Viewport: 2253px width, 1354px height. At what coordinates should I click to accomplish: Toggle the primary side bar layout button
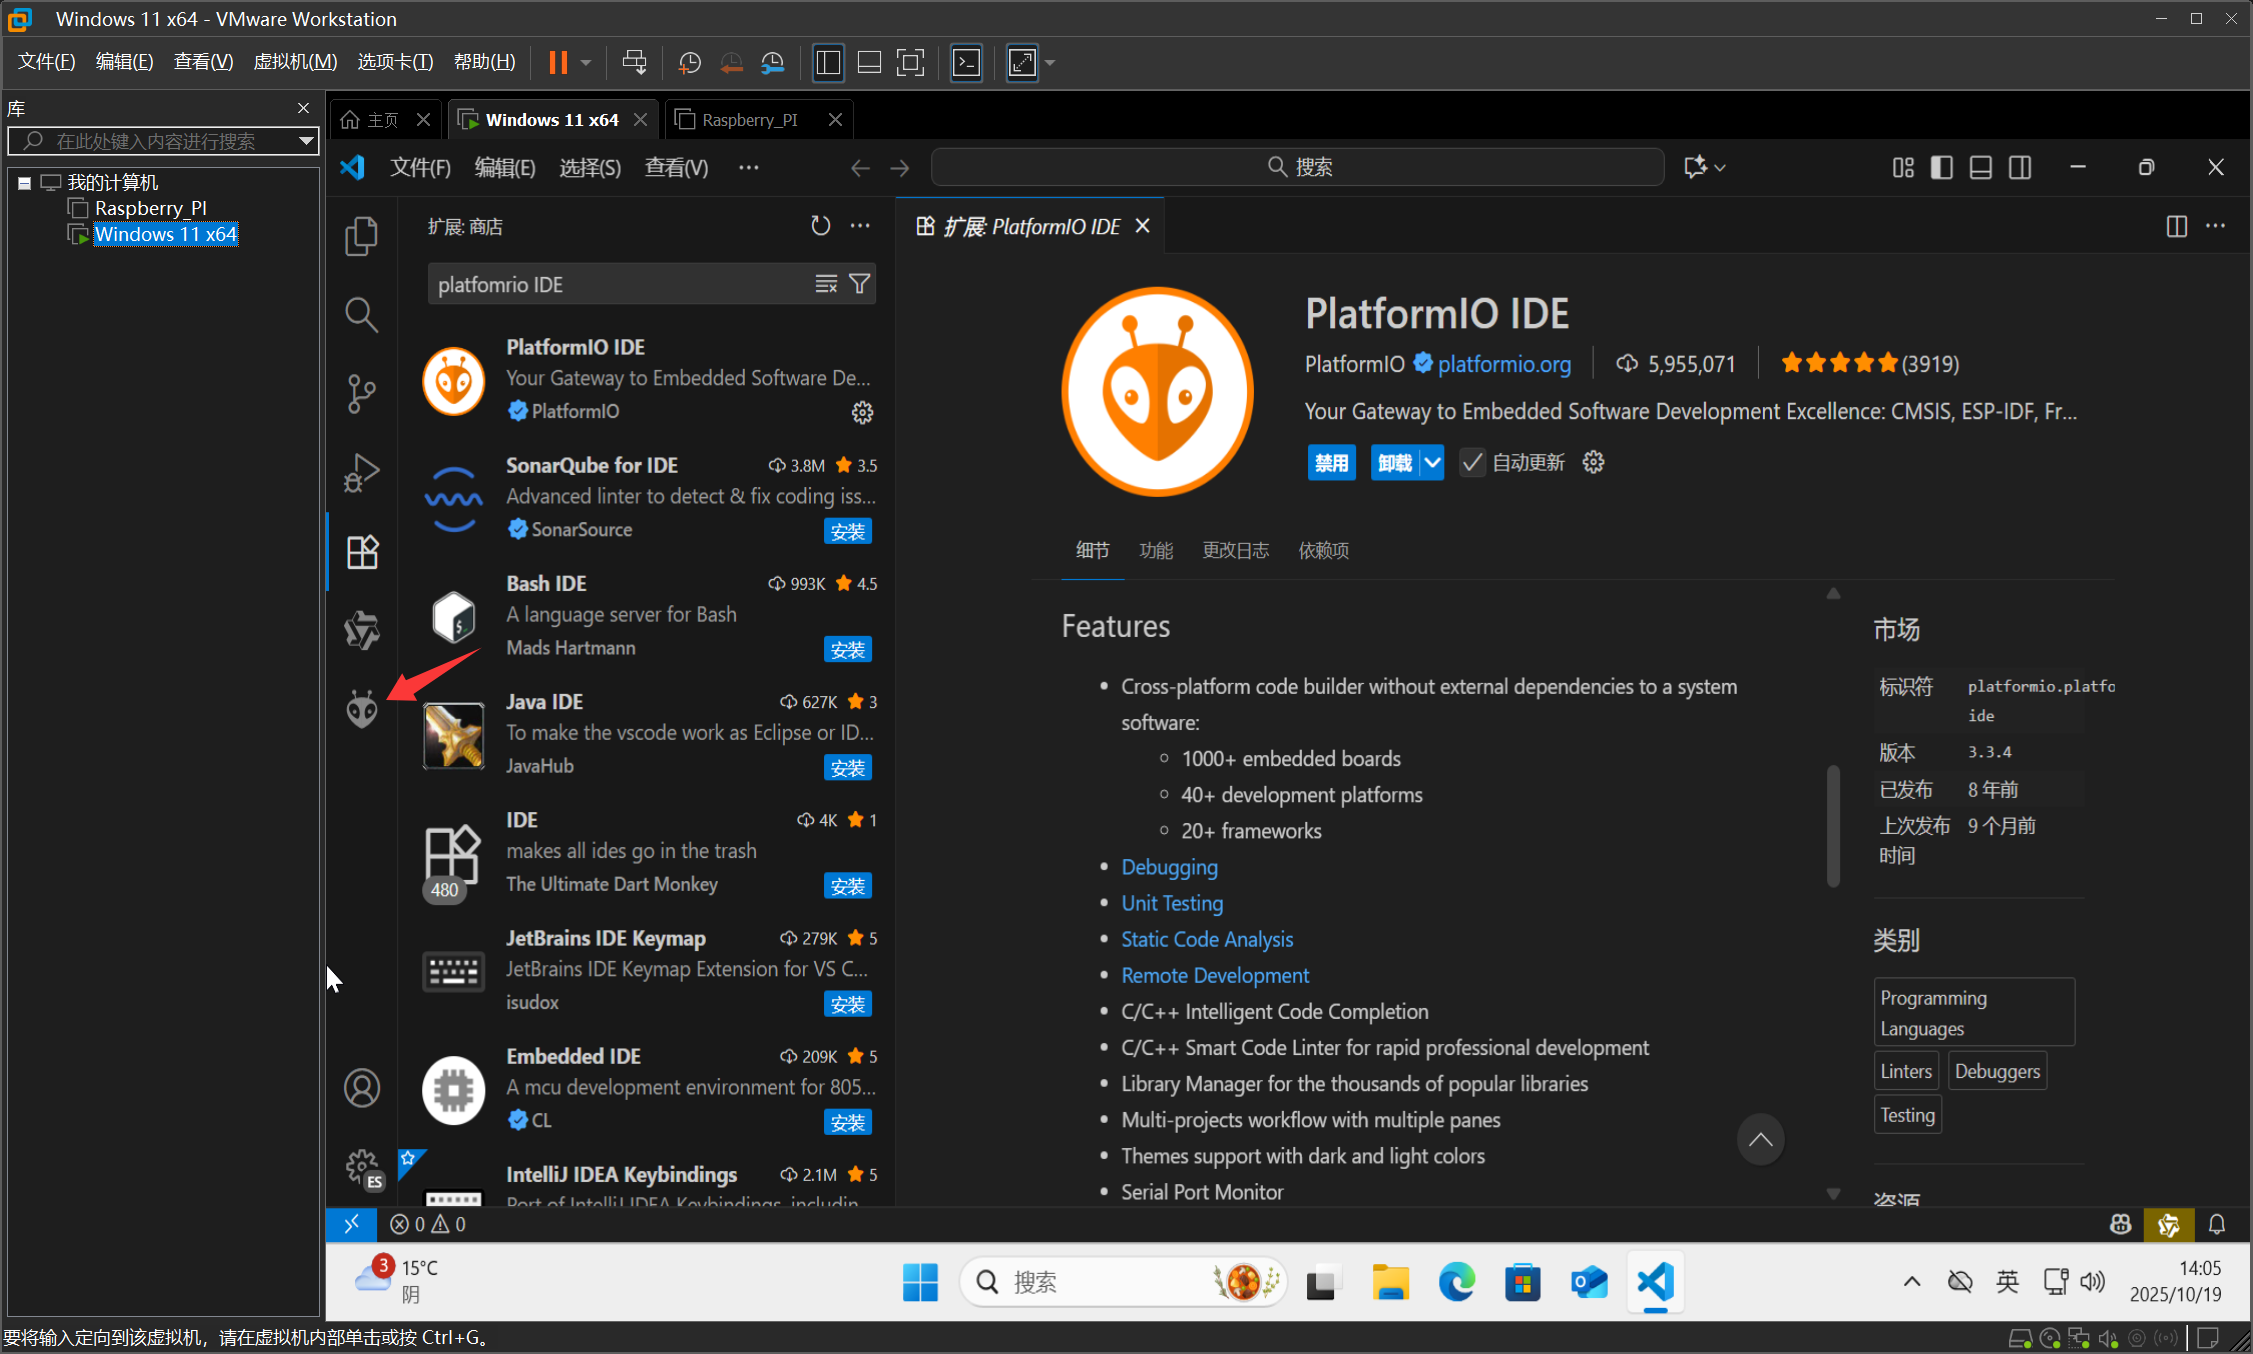(1941, 167)
